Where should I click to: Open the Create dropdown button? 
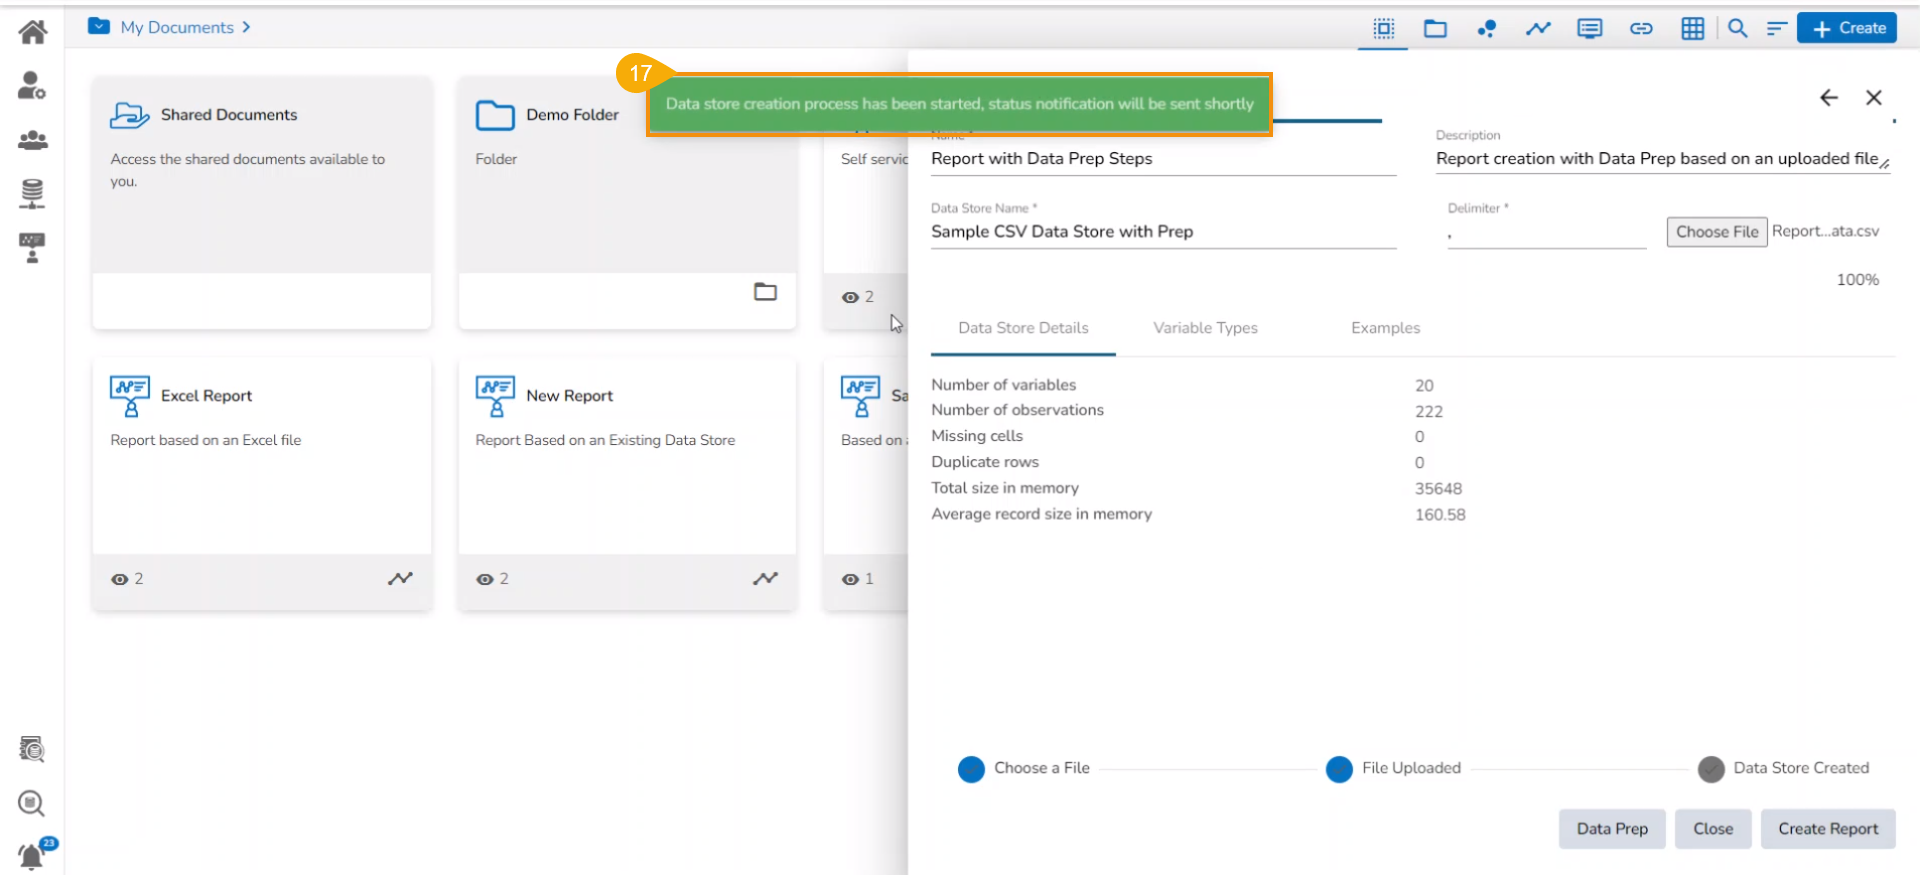click(x=1847, y=28)
